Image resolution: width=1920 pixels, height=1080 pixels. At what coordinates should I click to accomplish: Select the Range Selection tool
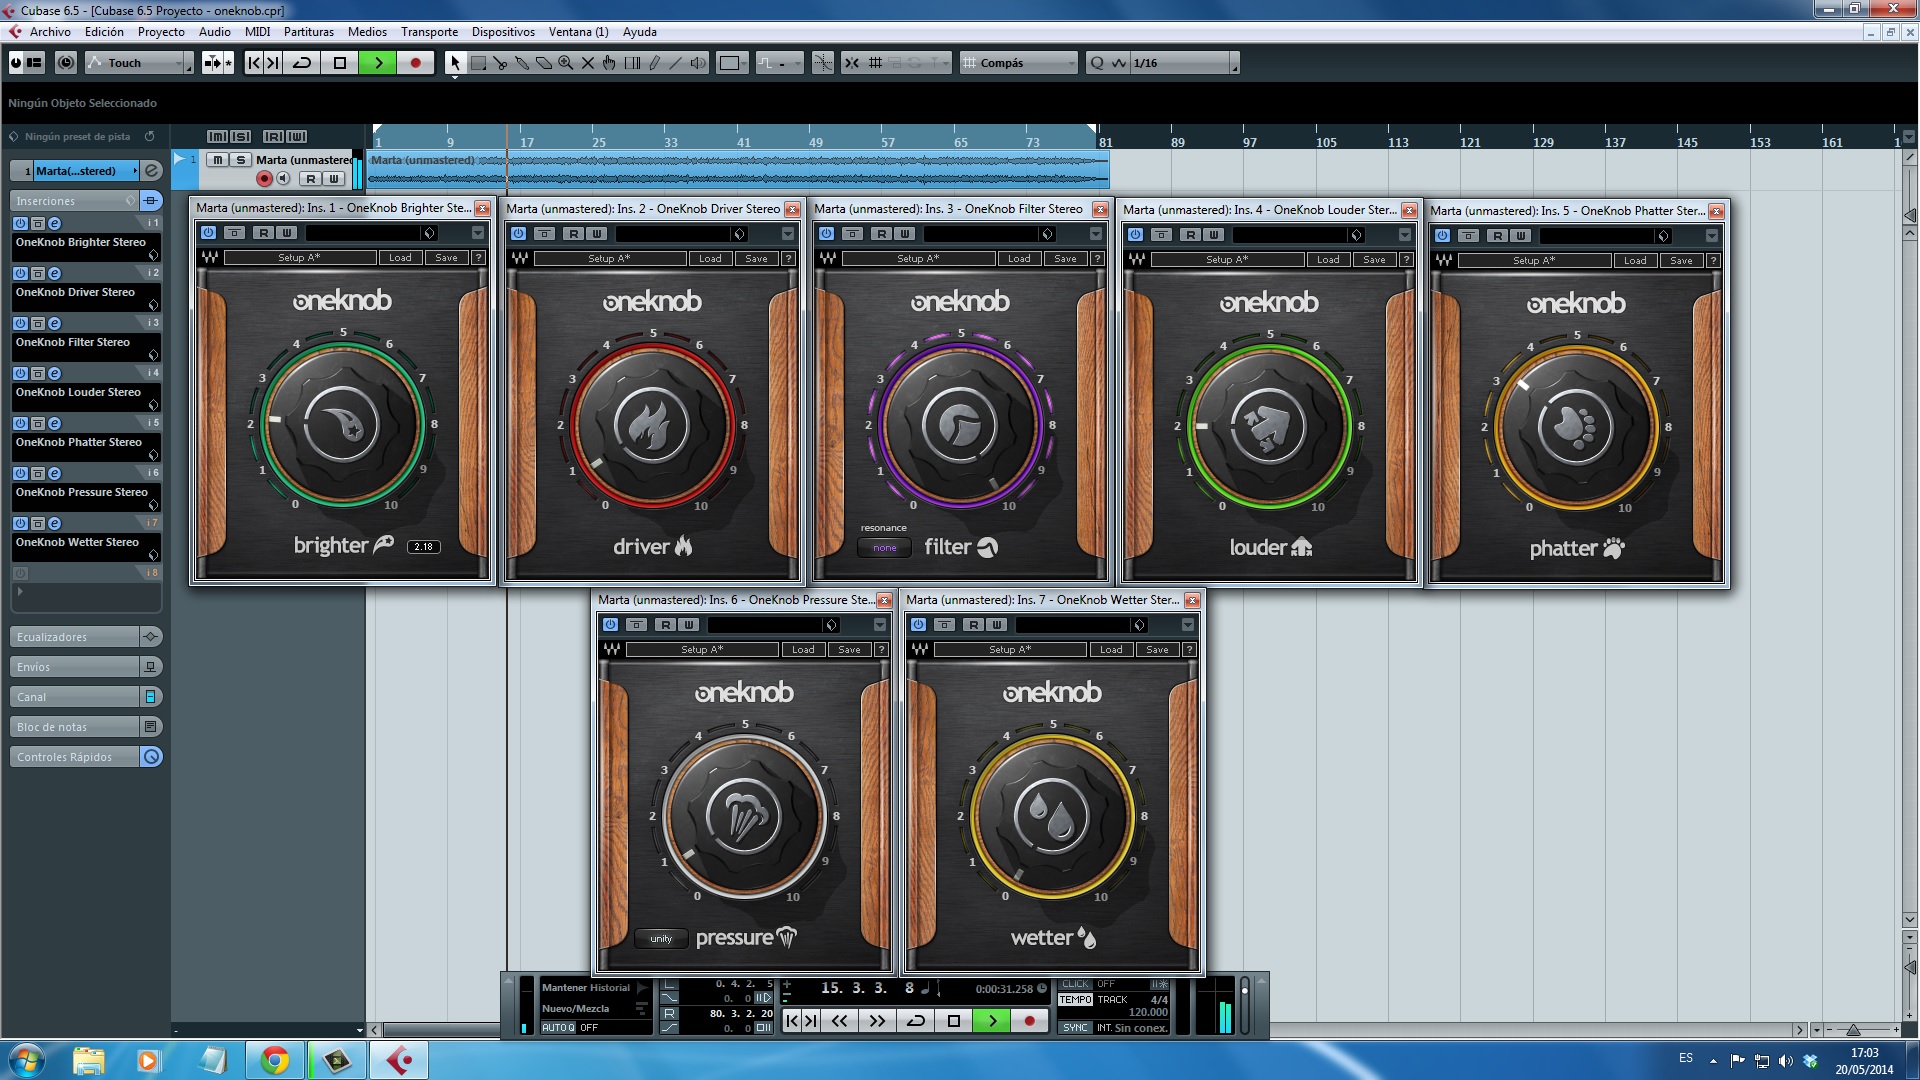click(x=478, y=63)
